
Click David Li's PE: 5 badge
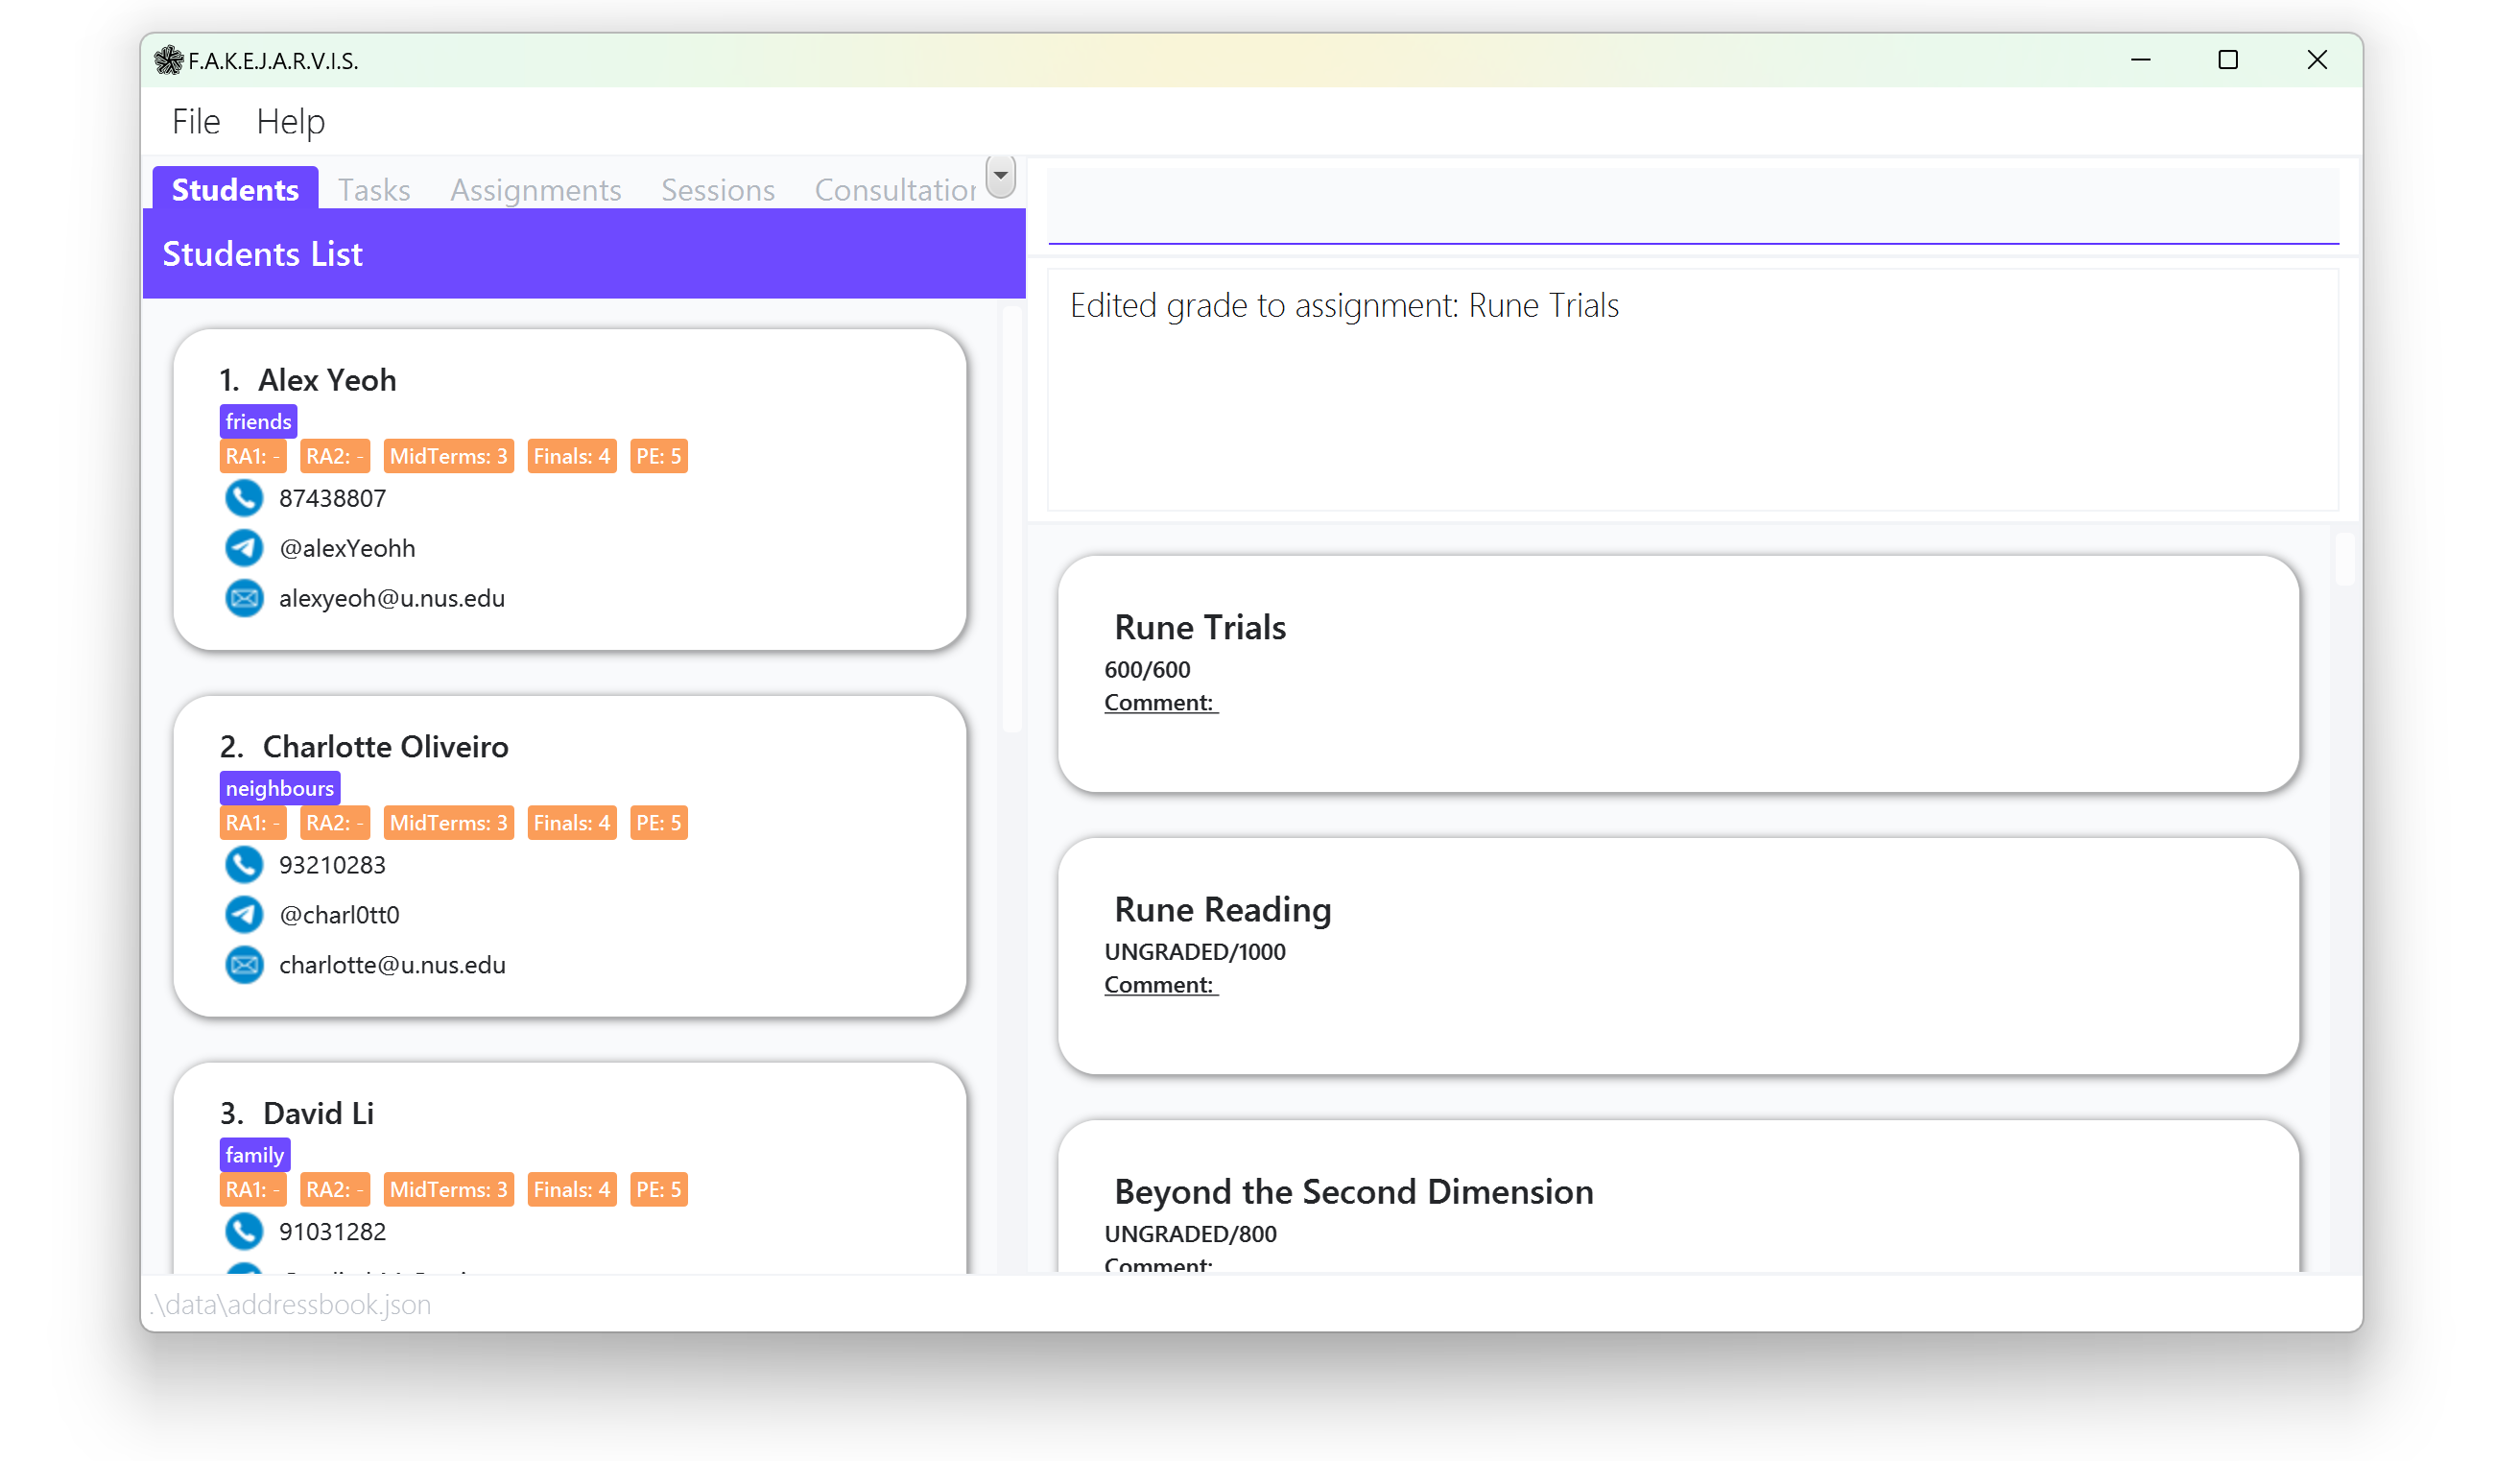point(659,1191)
